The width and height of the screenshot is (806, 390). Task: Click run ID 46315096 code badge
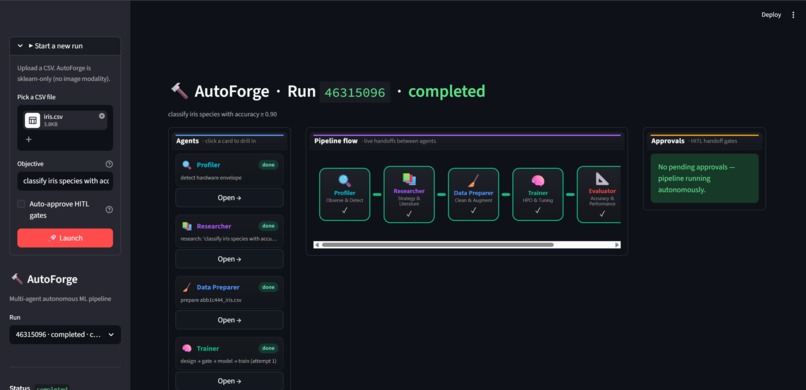355,92
